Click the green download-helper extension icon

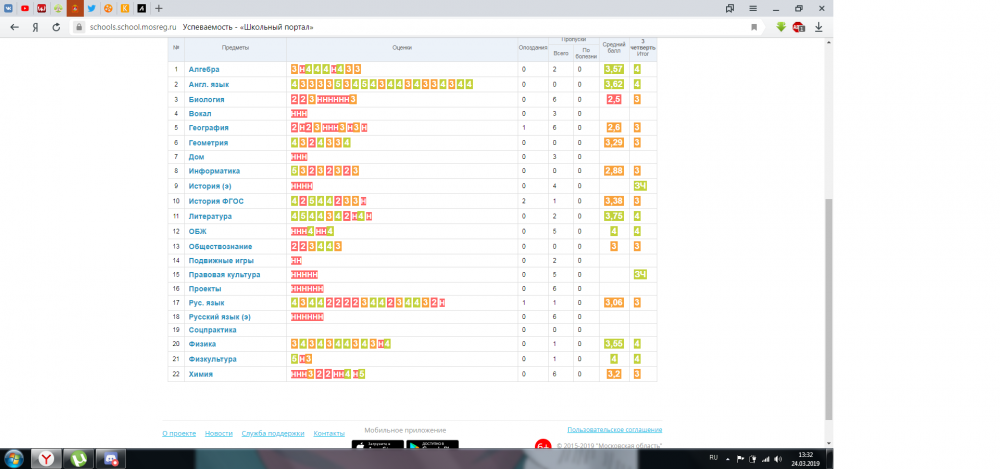[x=780, y=27]
